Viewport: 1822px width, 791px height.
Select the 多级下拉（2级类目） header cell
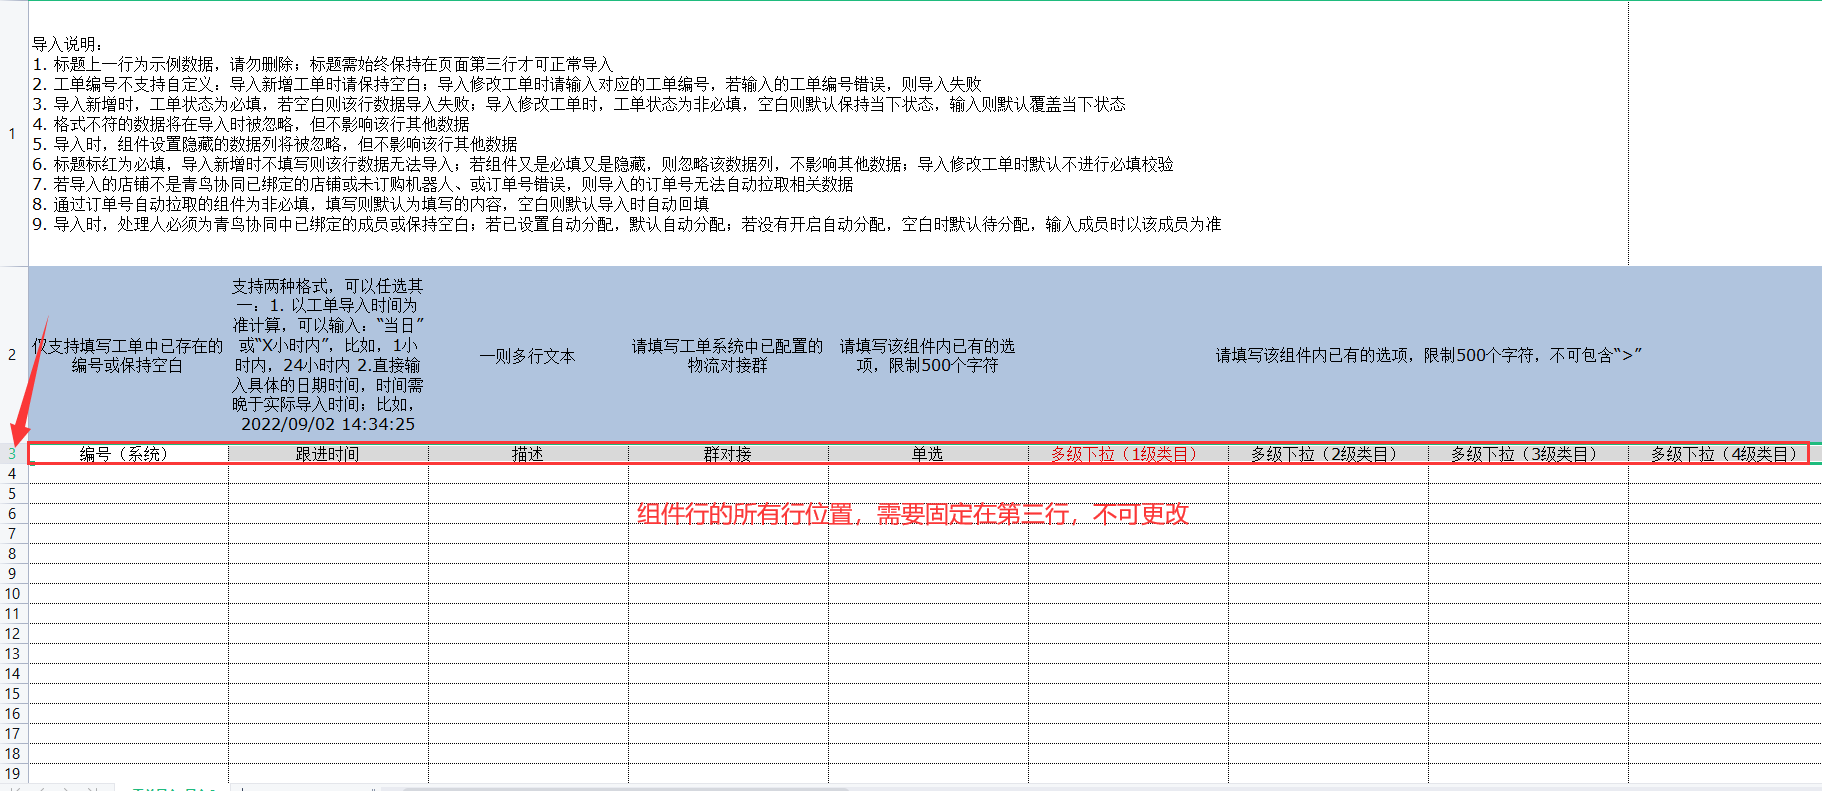[1328, 454]
